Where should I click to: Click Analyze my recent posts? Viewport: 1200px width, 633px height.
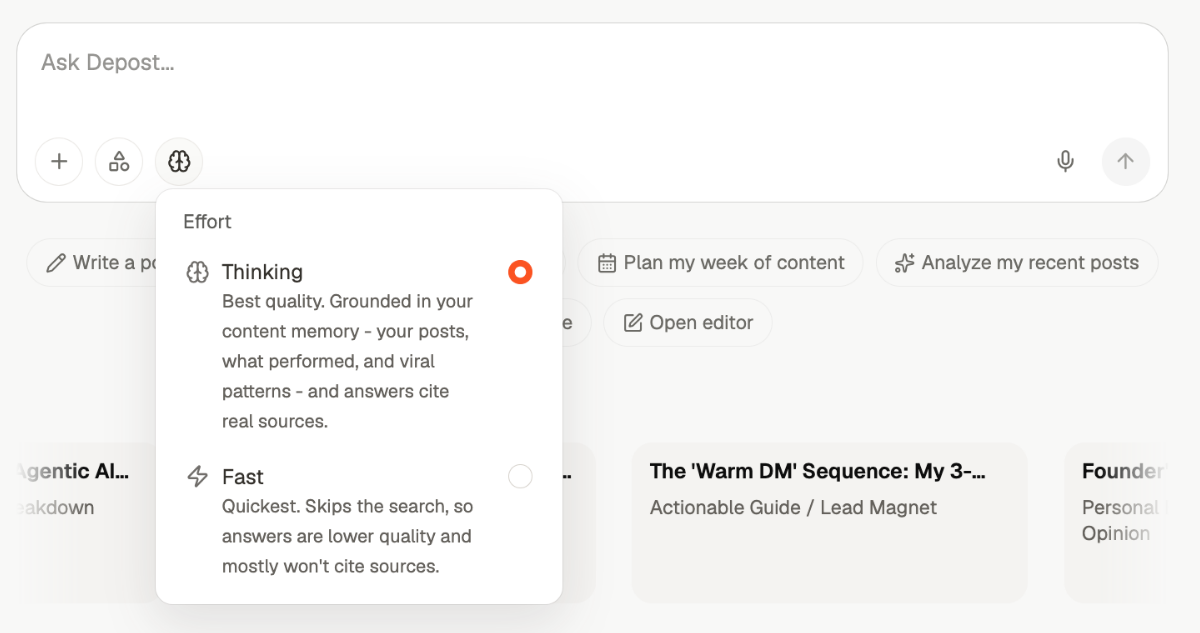click(x=1017, y=263)
